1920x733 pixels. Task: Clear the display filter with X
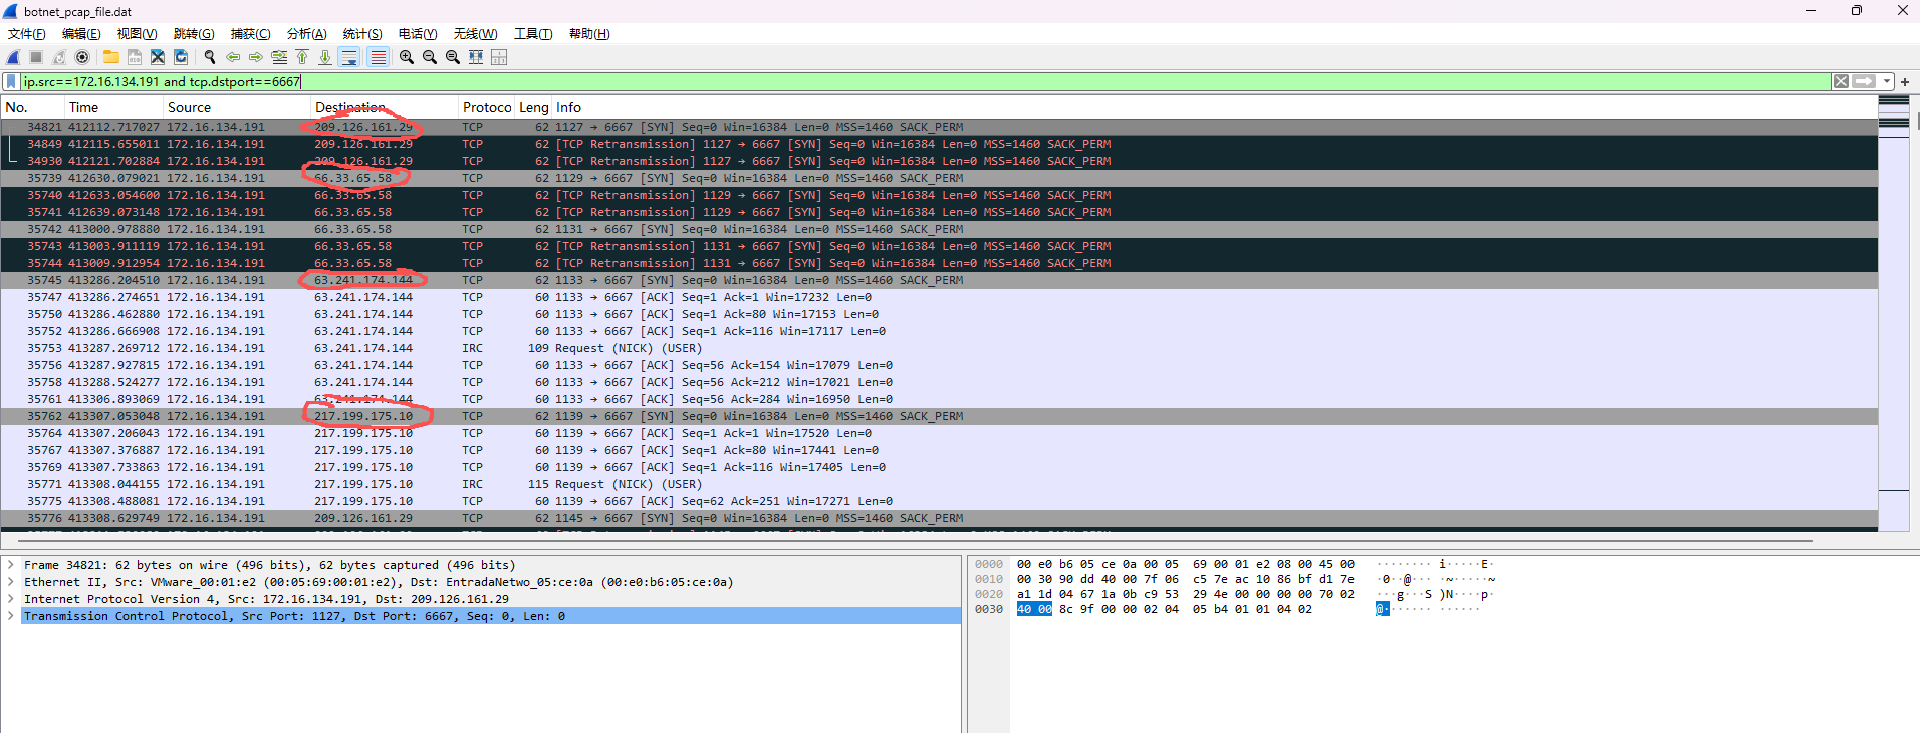click(1841, 81)
